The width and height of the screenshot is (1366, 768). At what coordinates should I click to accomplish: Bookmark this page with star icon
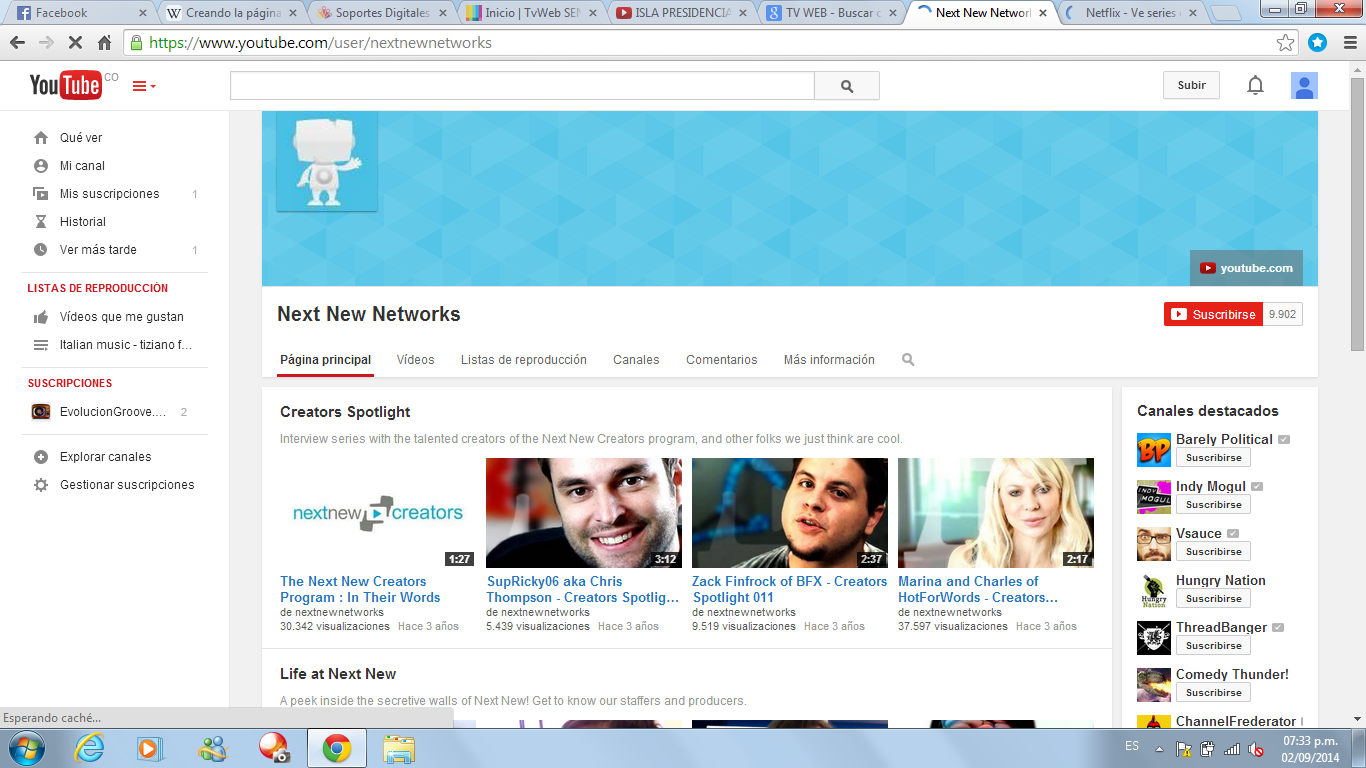(1285, 43)
